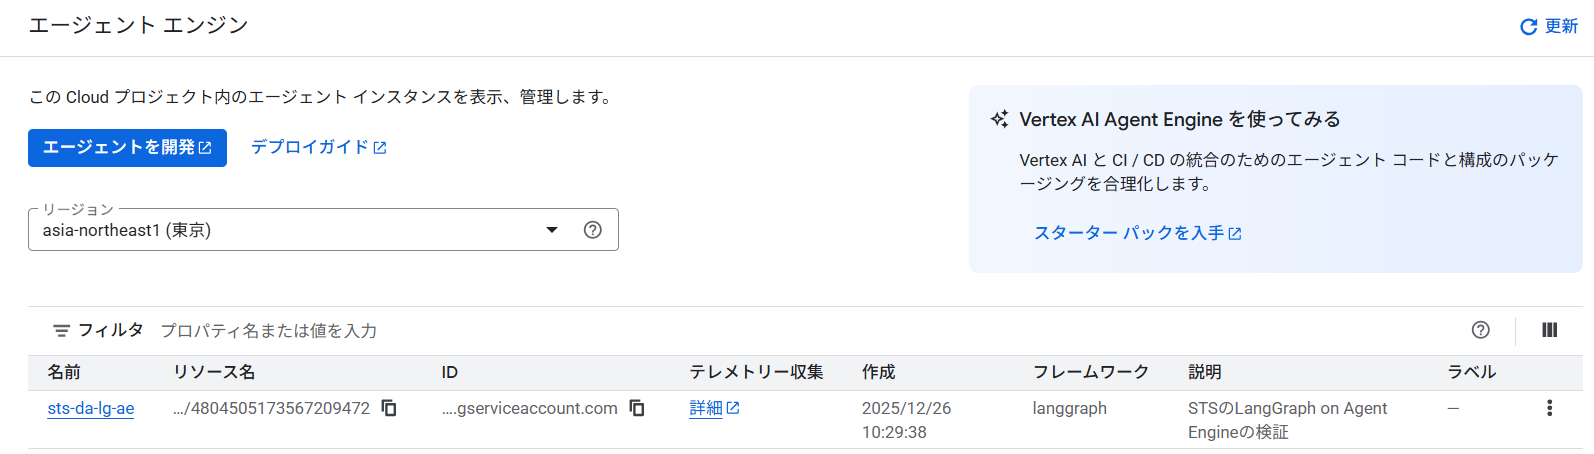
Task: Click the refresh (更新) icon
Action: coord(1528,27)
